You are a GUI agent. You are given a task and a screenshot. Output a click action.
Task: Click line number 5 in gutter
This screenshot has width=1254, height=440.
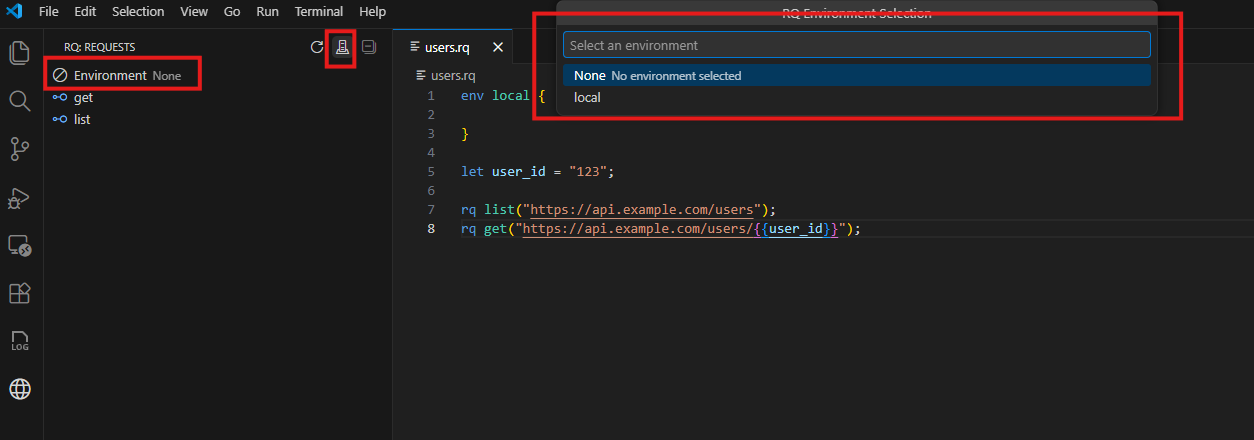coord(431,171)
